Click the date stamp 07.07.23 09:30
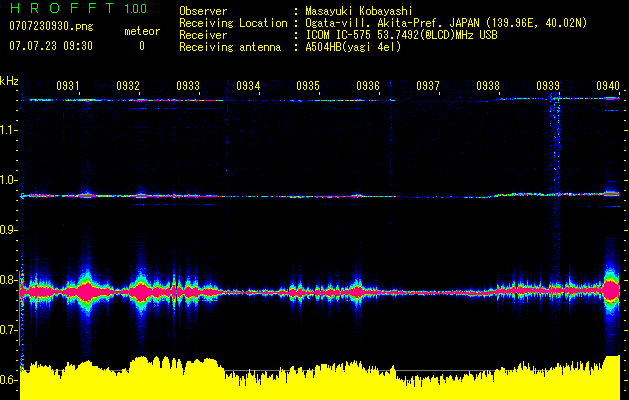Screen dimensions: 629x400 coord(51,46)
